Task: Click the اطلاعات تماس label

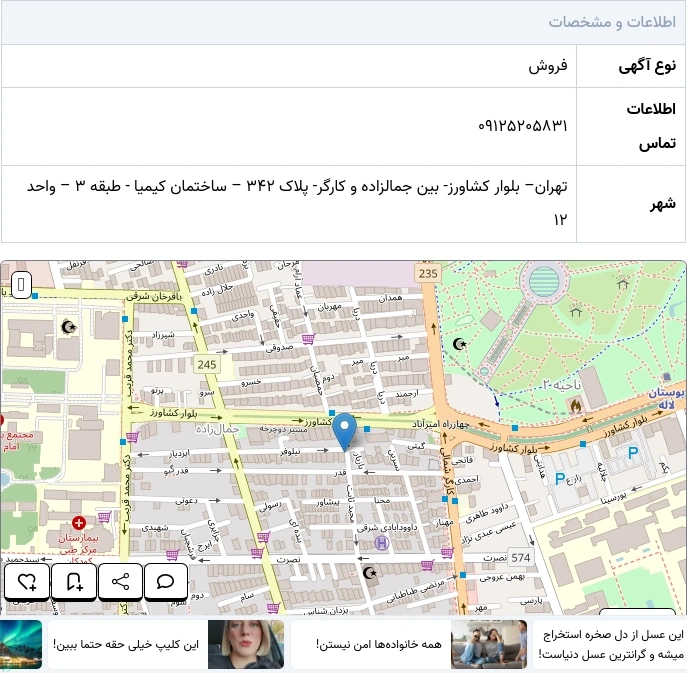Action: click(x=651, y=126)
